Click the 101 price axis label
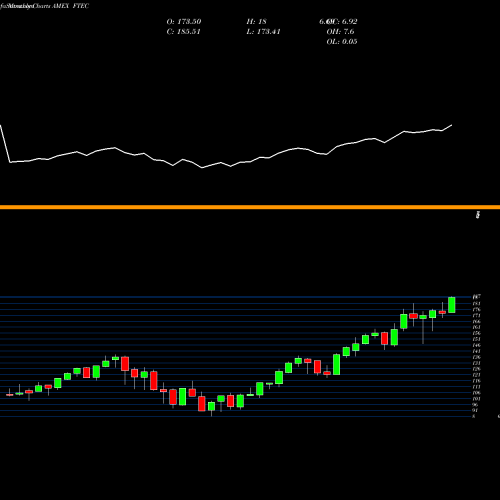 476,399
